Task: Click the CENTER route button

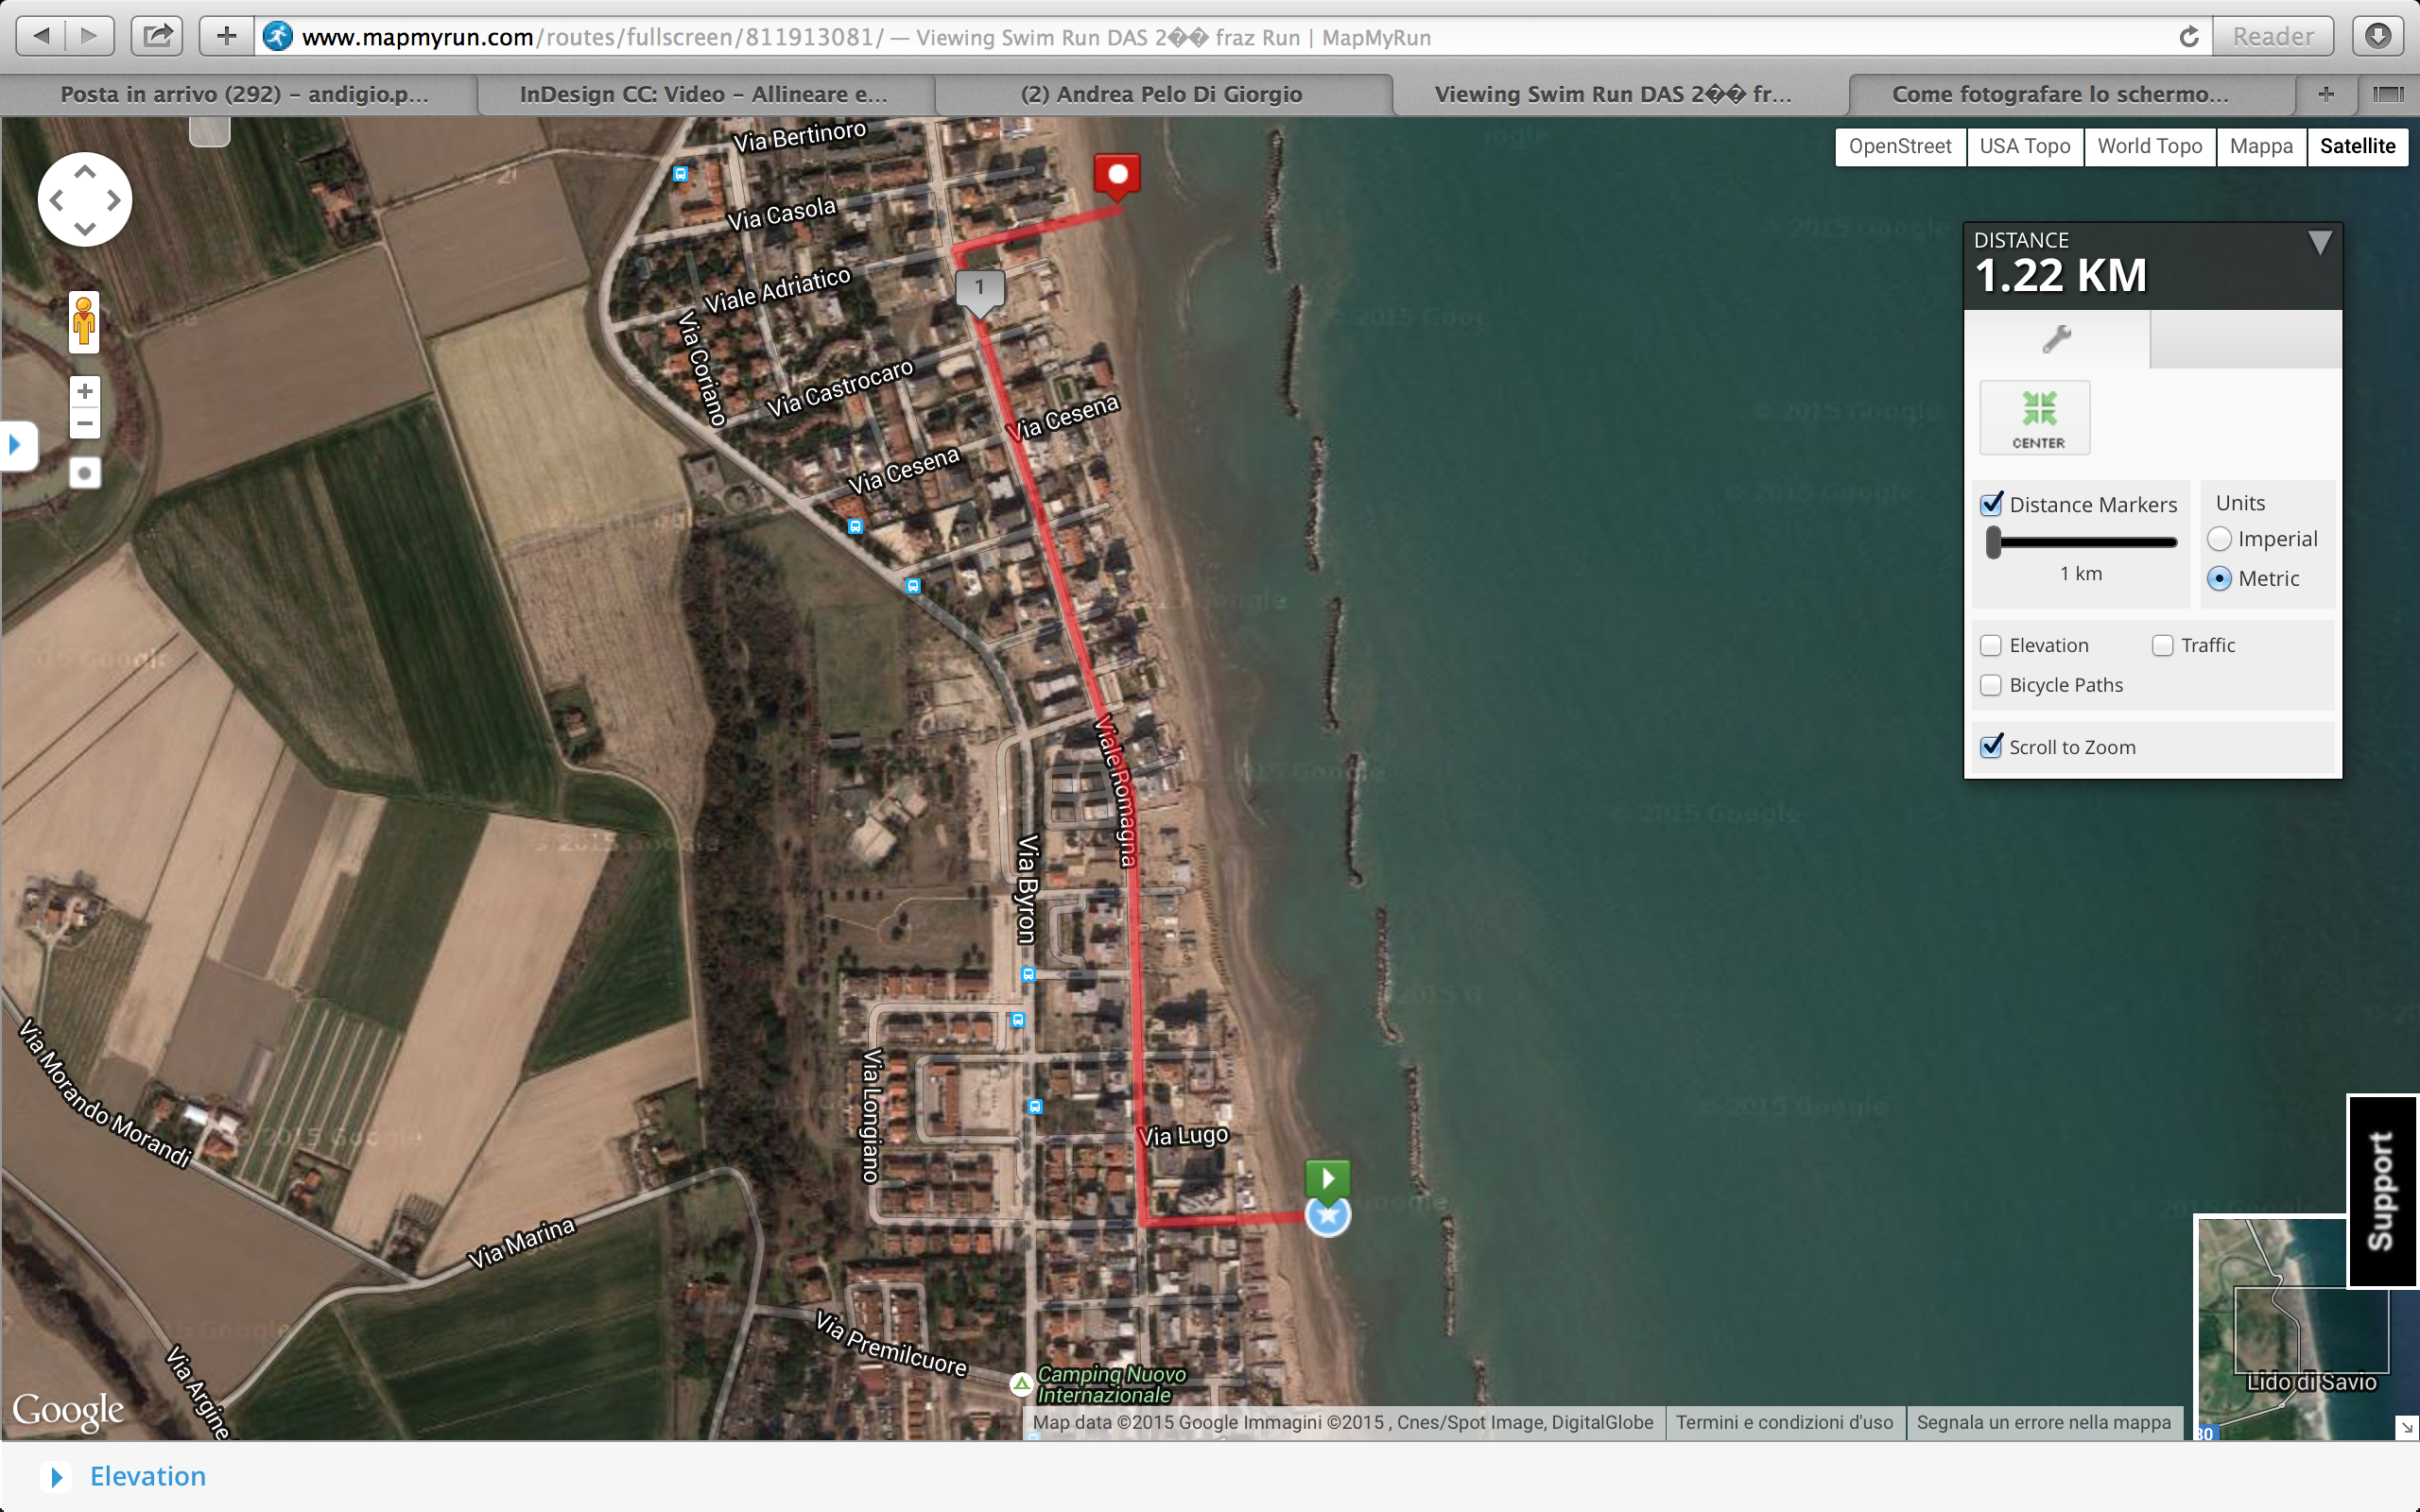Action: pyautogui.click(x=2036, y=418)
